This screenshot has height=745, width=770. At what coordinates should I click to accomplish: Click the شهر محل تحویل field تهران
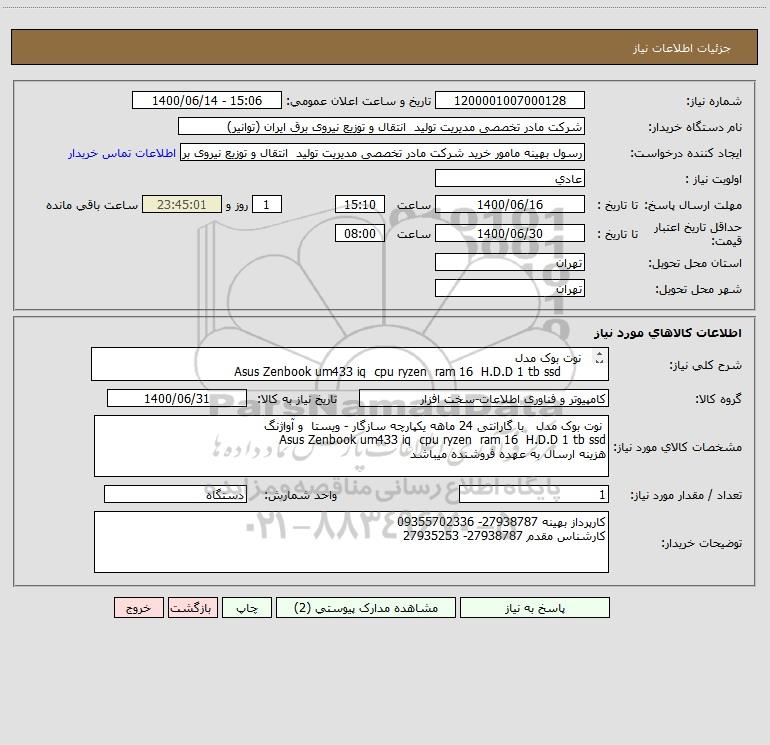[510, 288]
